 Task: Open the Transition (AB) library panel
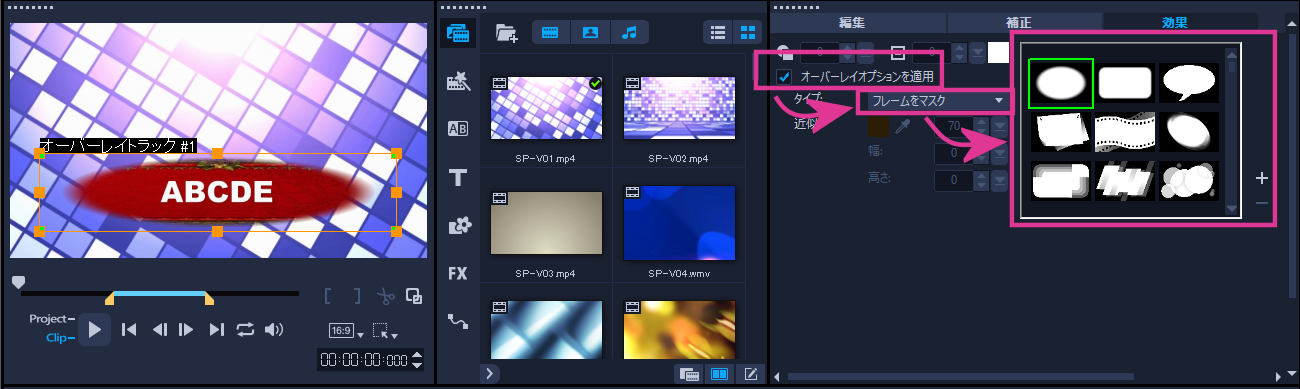point(459,128)
